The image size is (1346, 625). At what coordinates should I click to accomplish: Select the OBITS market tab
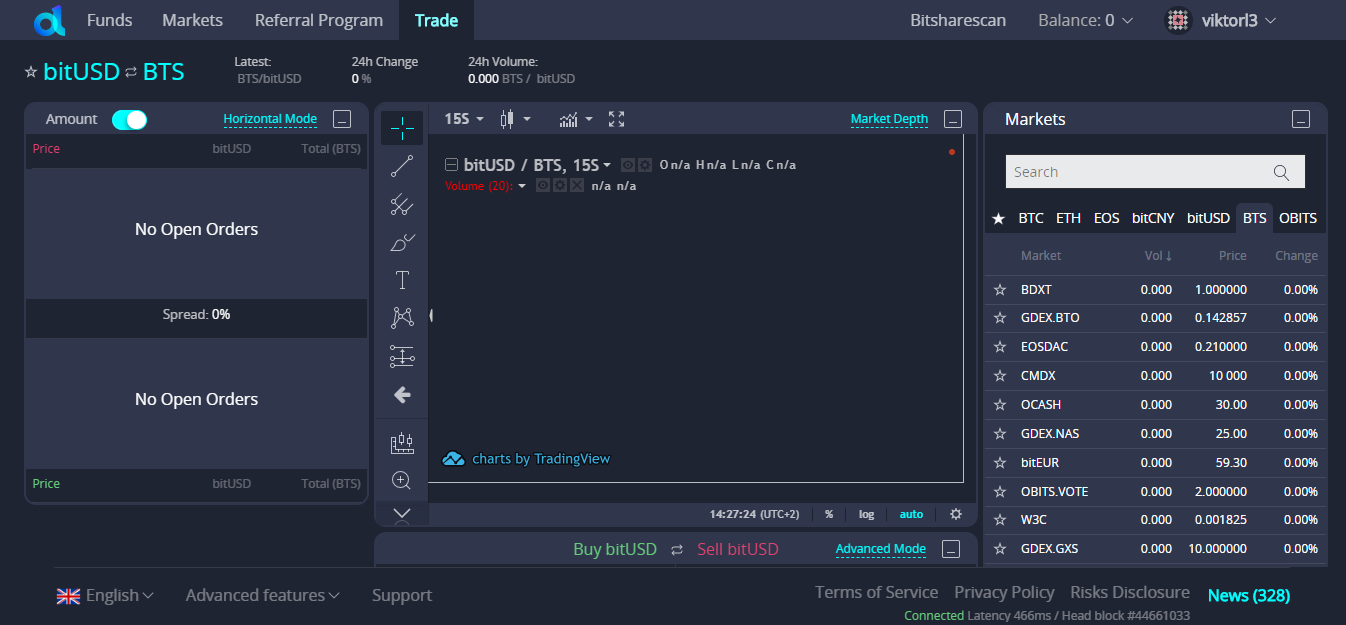1298,218
